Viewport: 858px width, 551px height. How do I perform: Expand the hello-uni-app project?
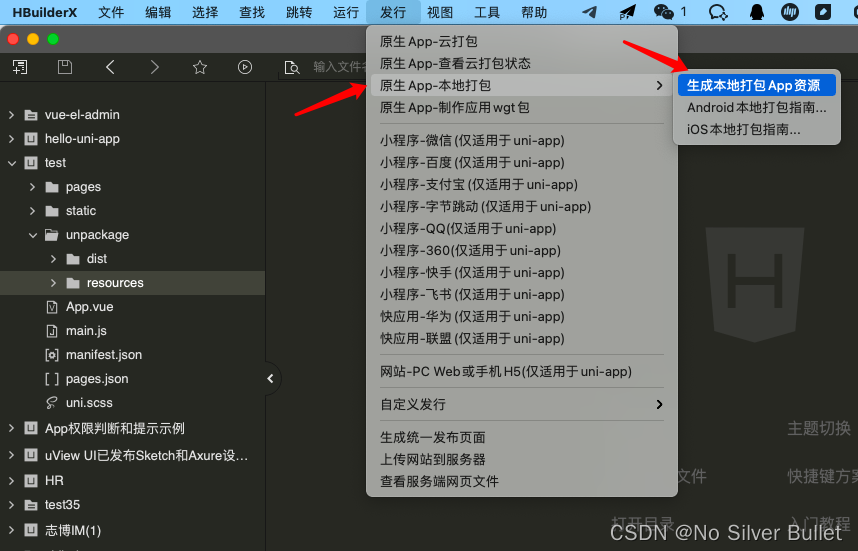pyautogui.click(x=11, y=139)
